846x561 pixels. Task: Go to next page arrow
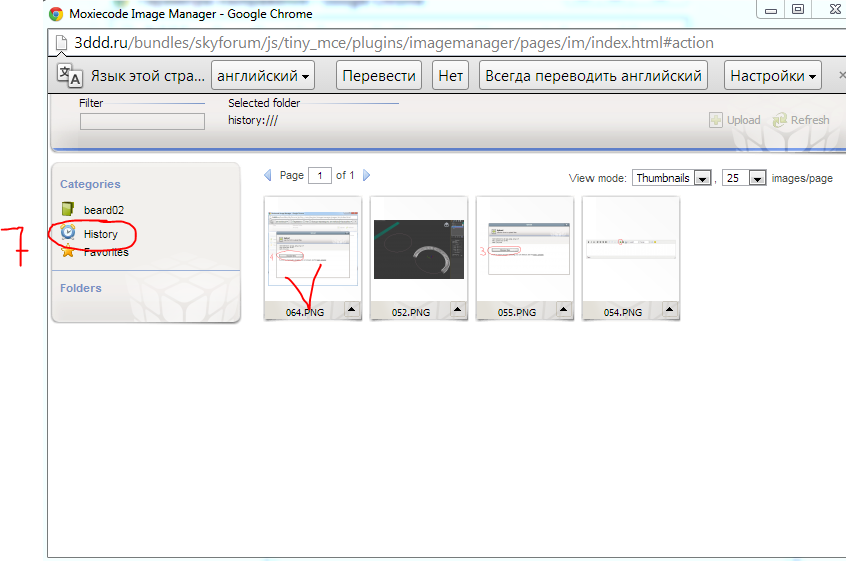point(366,175)
